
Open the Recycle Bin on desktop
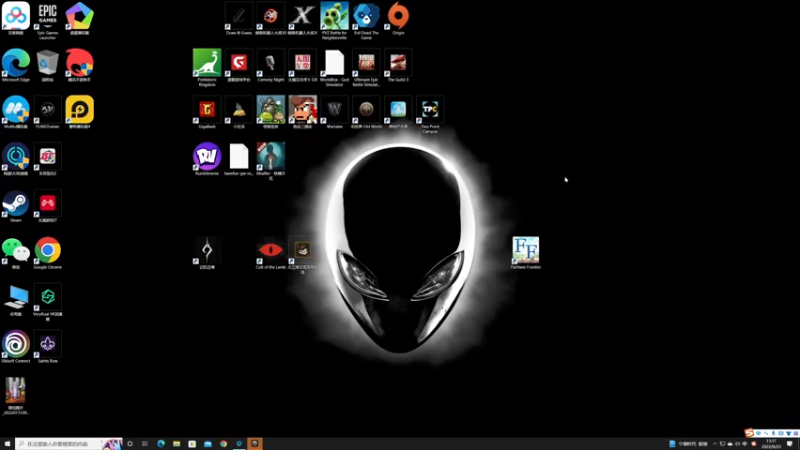[47, 65]
